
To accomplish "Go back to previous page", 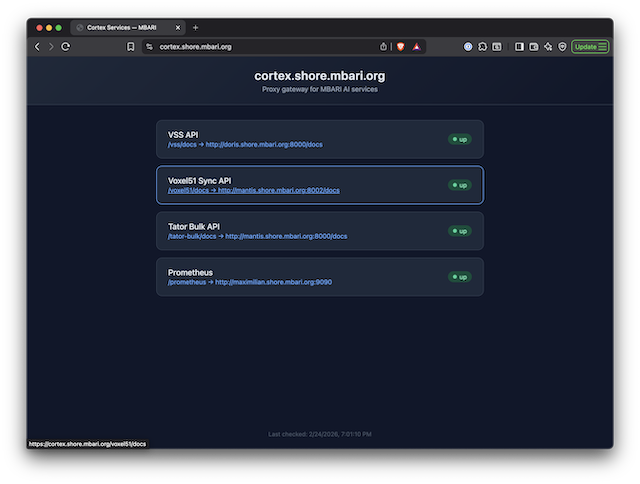I will tap(37, 47).
